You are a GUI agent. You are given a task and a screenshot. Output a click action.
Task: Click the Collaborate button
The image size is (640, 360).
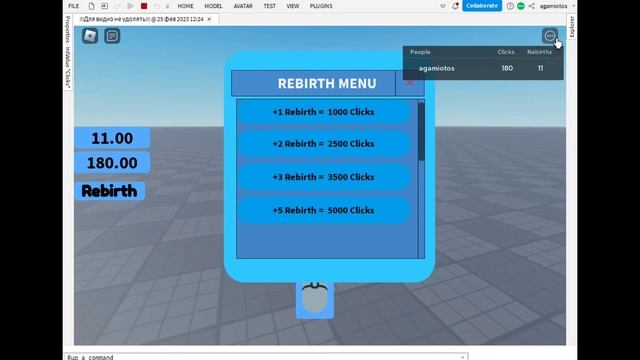(482, 6)
